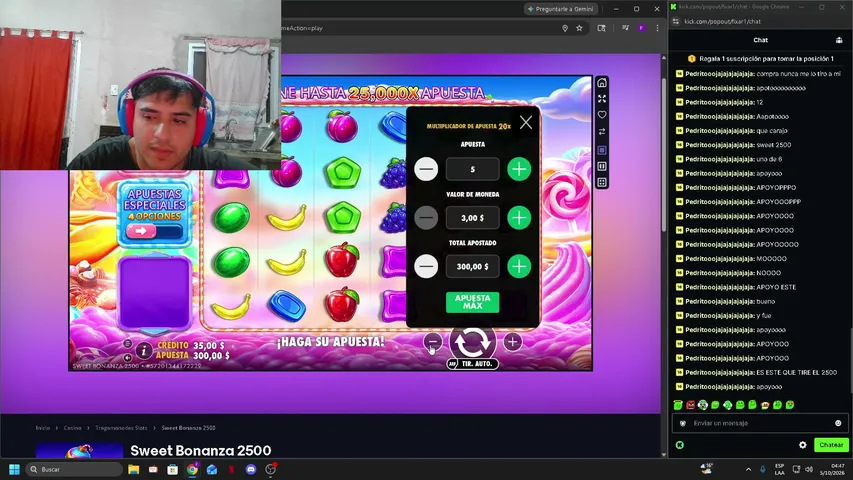Decrease Valor de Moneda with minus
Image resolution: width=853 pixels, height=480 pixels.
(426, 218)
